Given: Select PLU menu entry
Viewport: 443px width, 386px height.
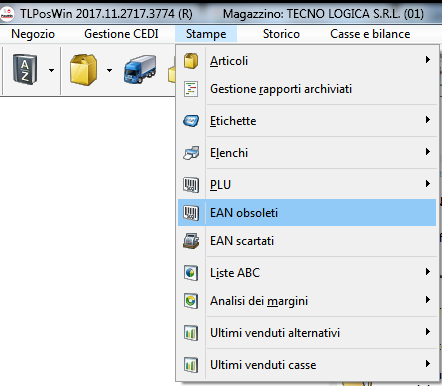Looking at the screenshot, I should (307, 185).
